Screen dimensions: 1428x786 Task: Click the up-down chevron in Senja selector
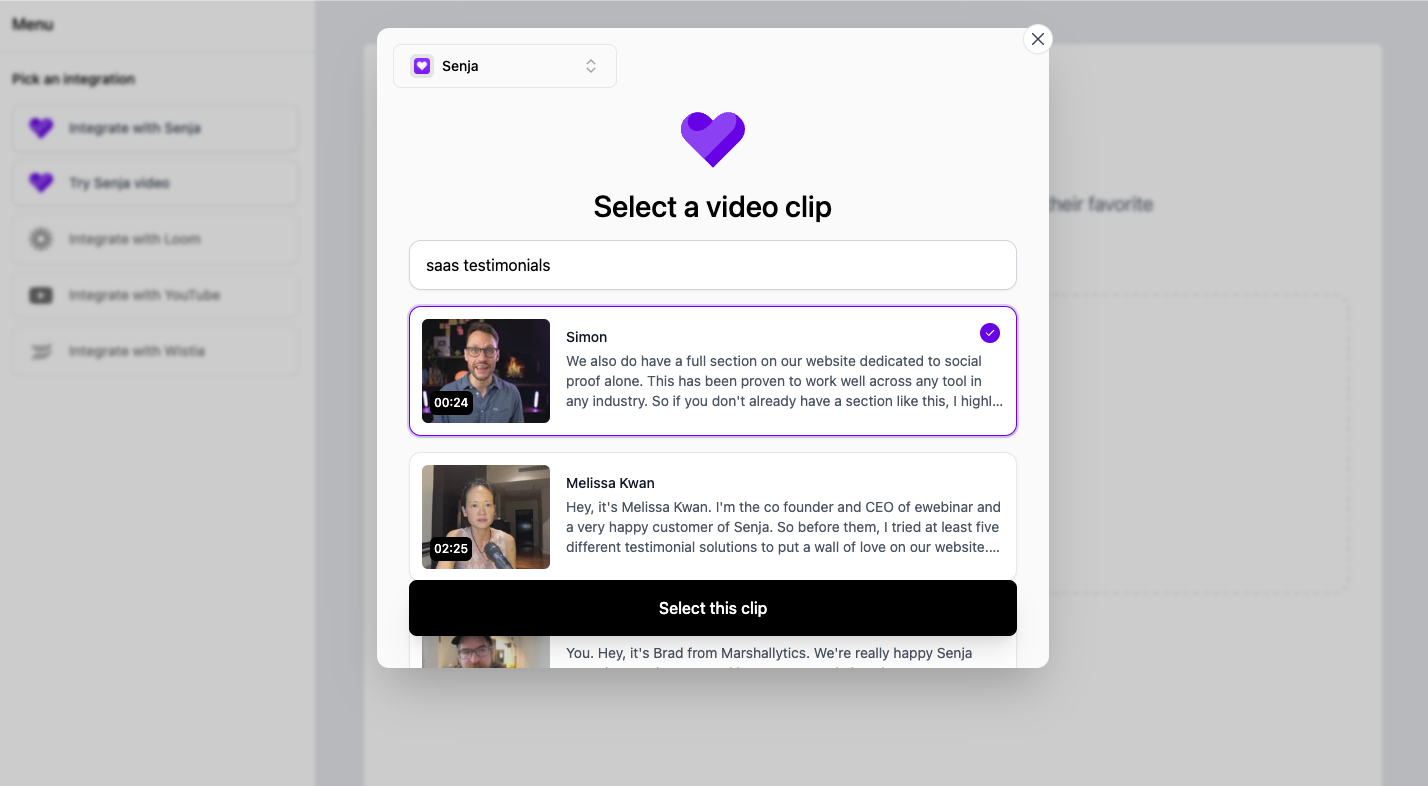pyautogui.click(x=591, y=66)
